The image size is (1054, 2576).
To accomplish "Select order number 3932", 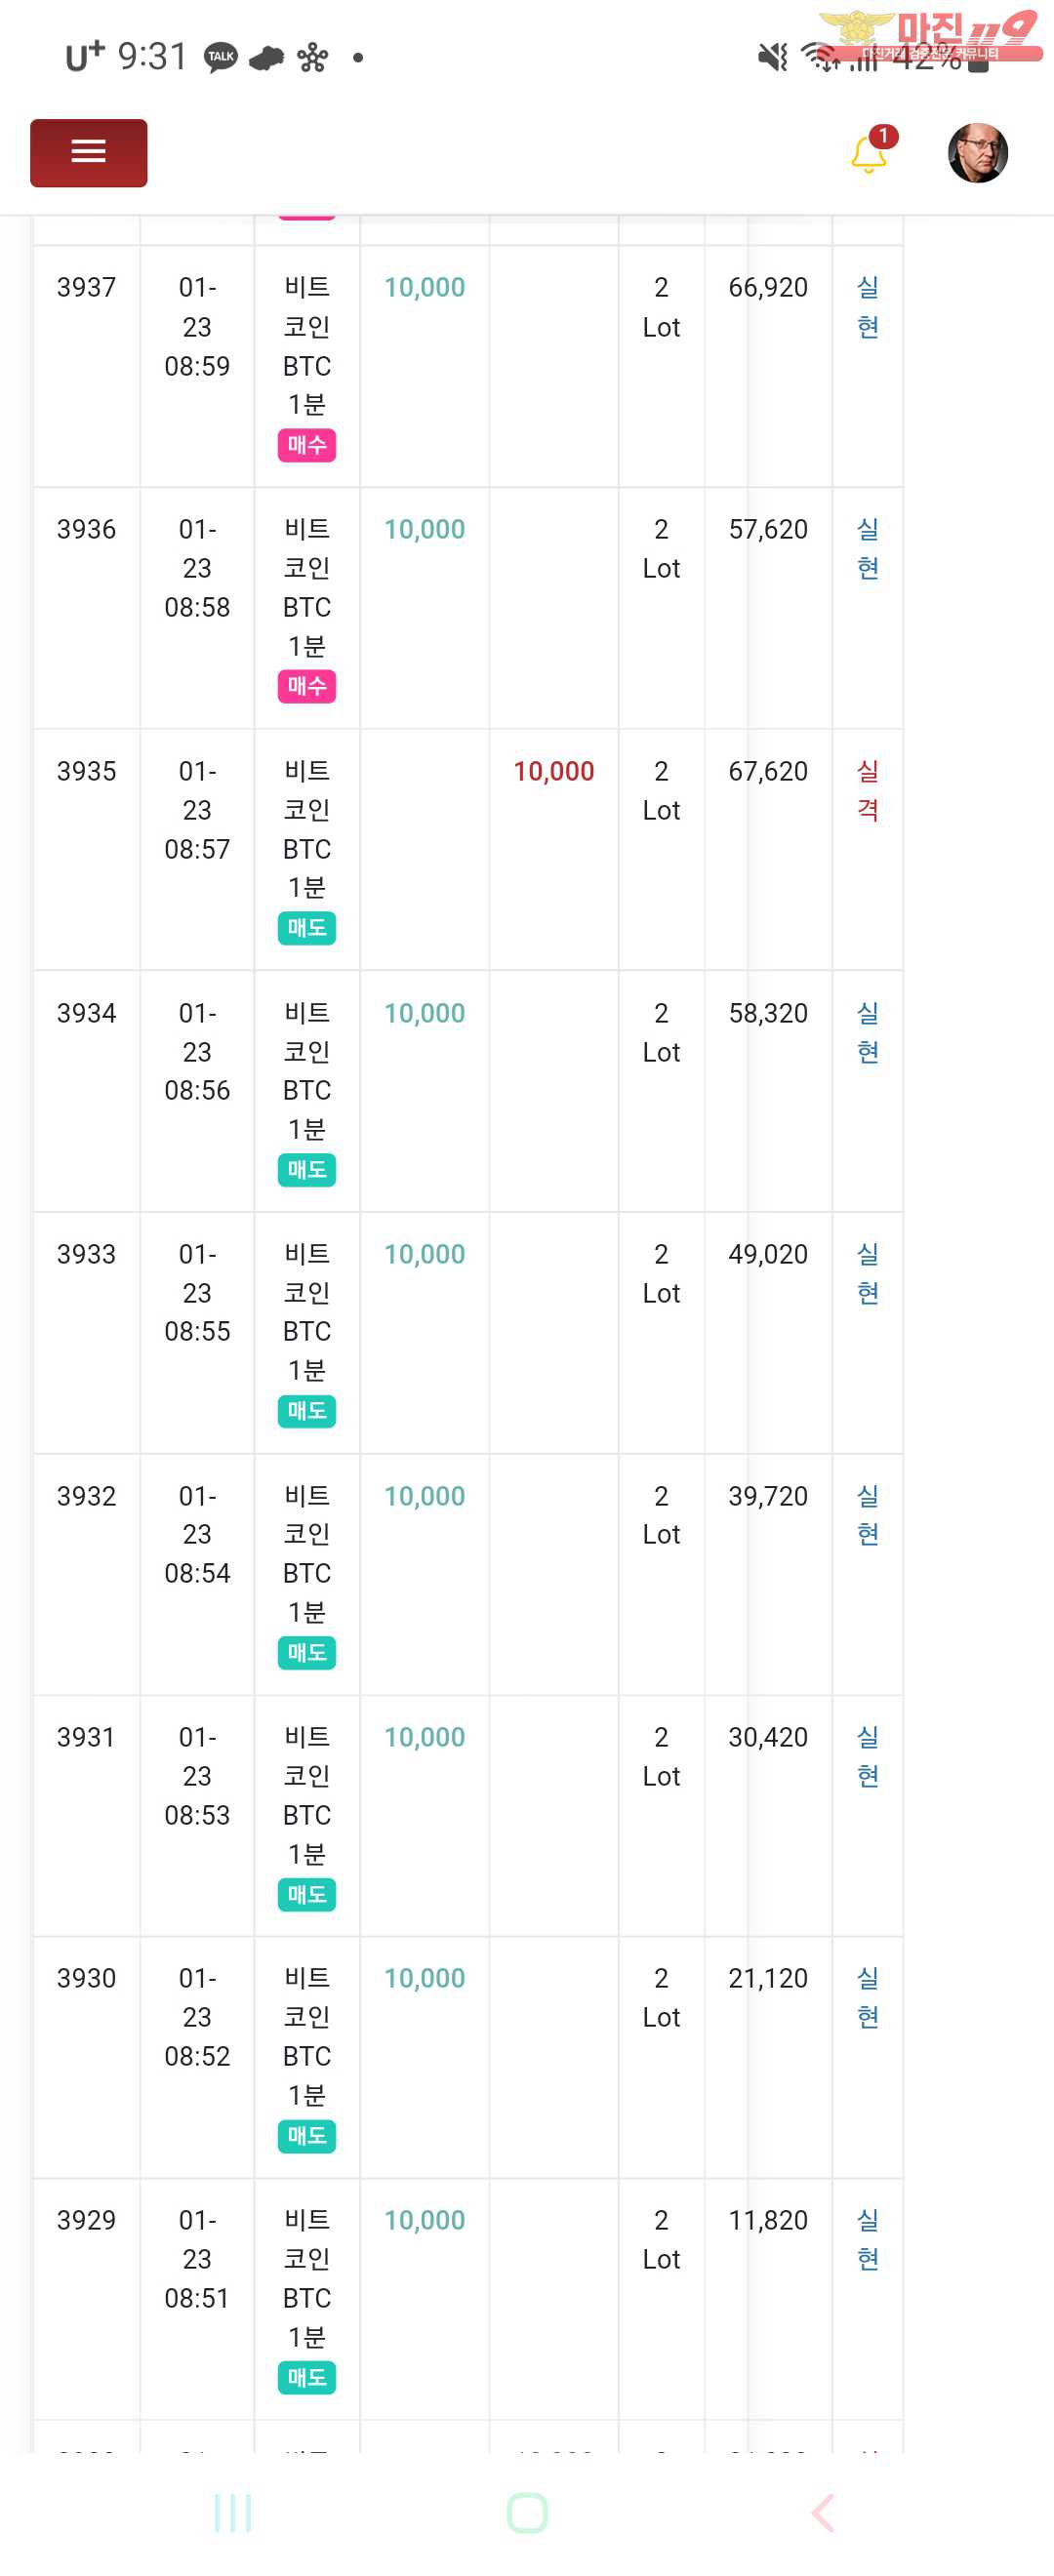I will (86, 1496).
